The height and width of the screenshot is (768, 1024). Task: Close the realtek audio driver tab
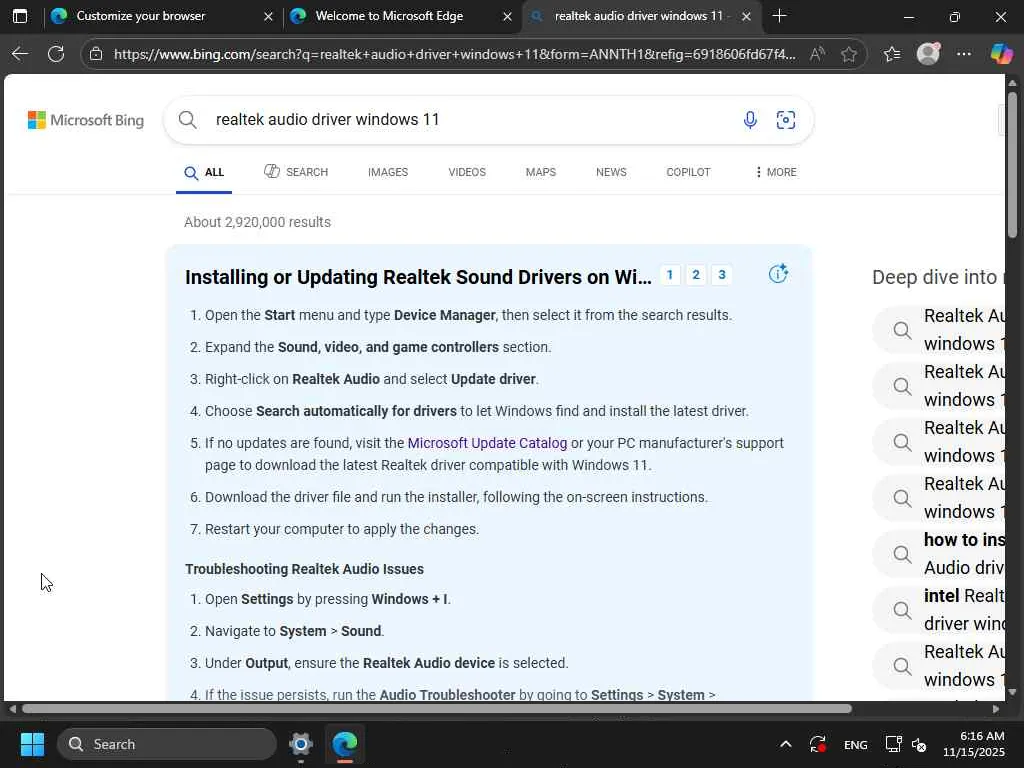click(746, 17)
